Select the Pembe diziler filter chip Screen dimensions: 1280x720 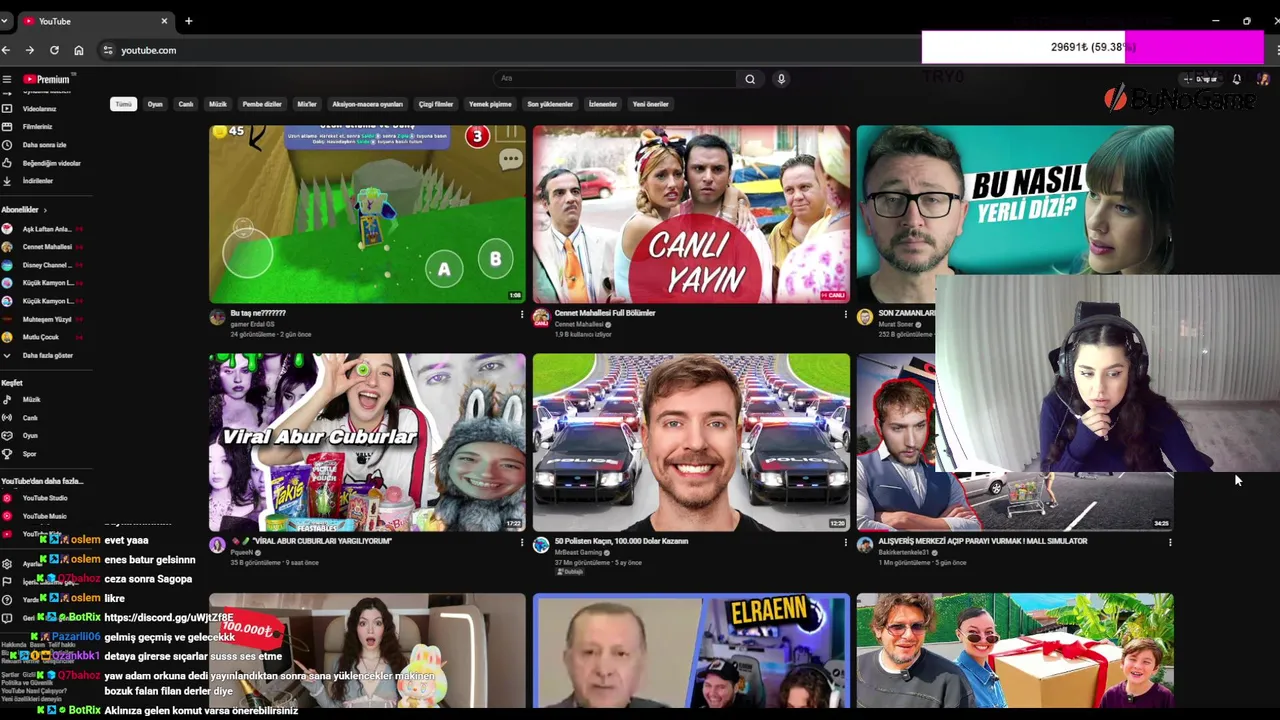262,104
